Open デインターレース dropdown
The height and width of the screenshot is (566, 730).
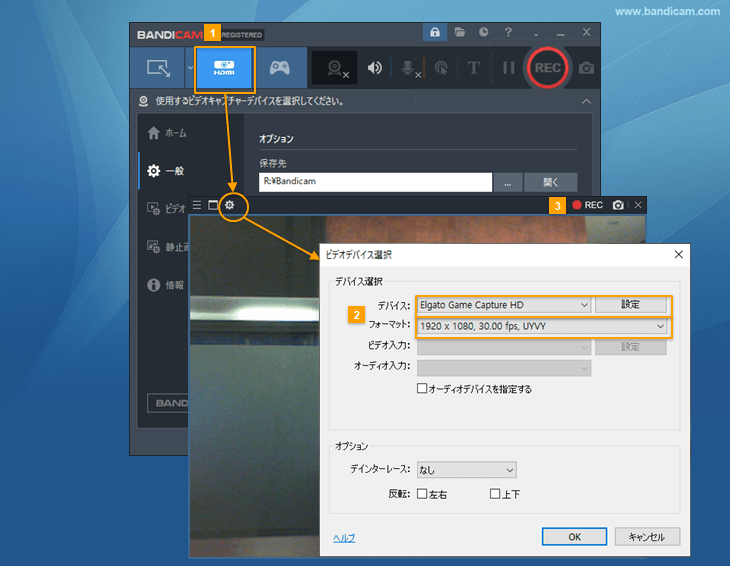(466, 470)
